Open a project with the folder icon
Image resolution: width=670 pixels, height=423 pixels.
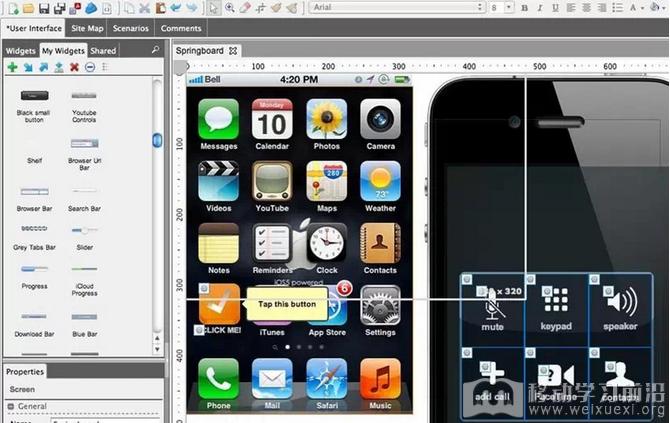[x=29, y=8]
